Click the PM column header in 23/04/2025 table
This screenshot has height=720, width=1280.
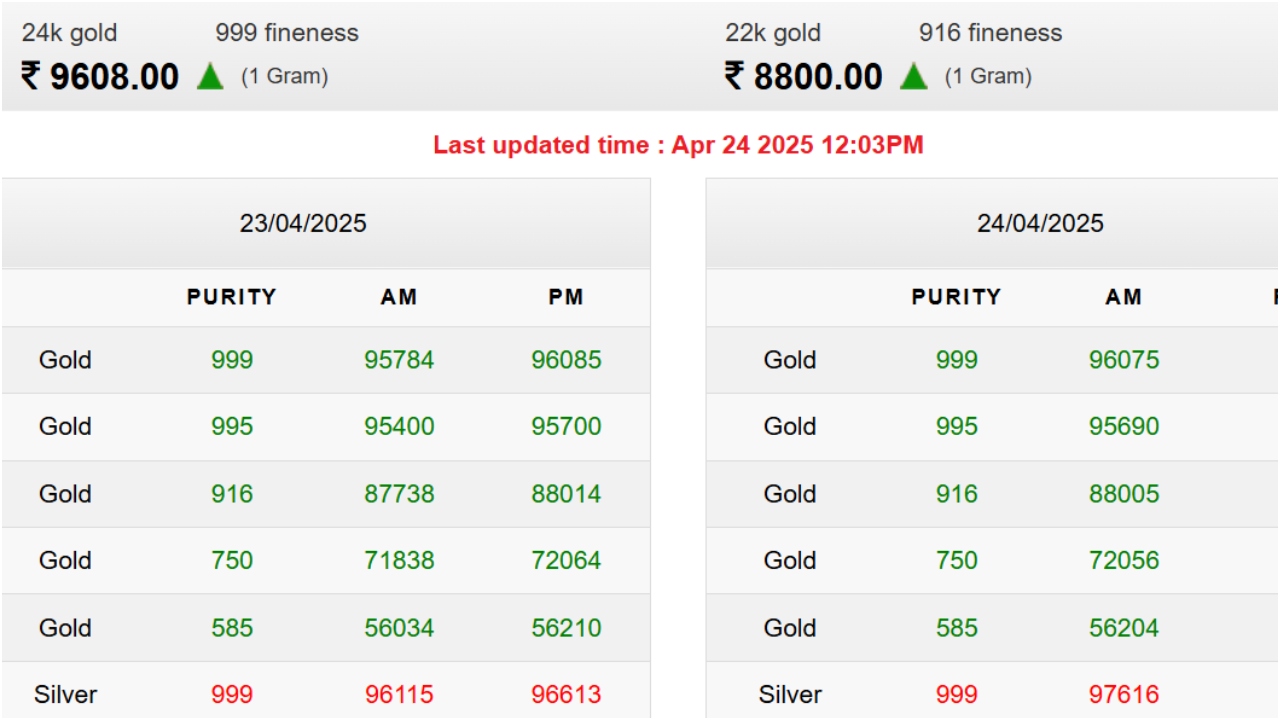[566, 297]
